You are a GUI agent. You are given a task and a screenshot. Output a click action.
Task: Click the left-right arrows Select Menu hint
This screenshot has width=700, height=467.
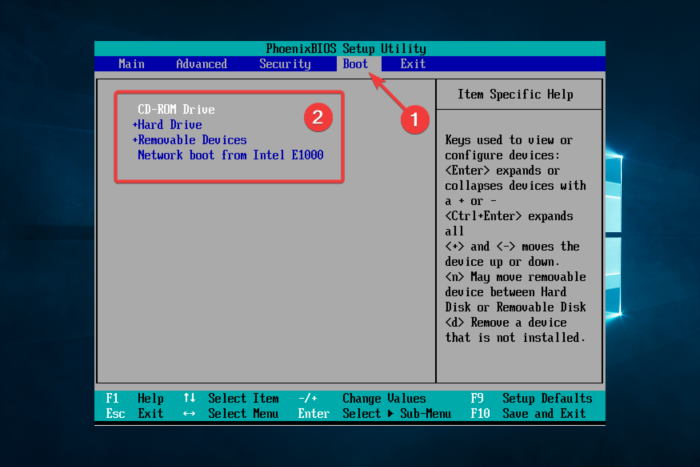click(231, 413)
